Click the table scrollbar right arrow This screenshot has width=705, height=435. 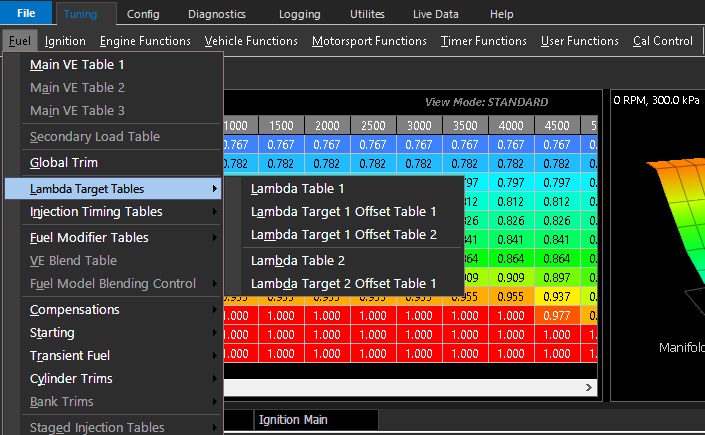point(589,387)
